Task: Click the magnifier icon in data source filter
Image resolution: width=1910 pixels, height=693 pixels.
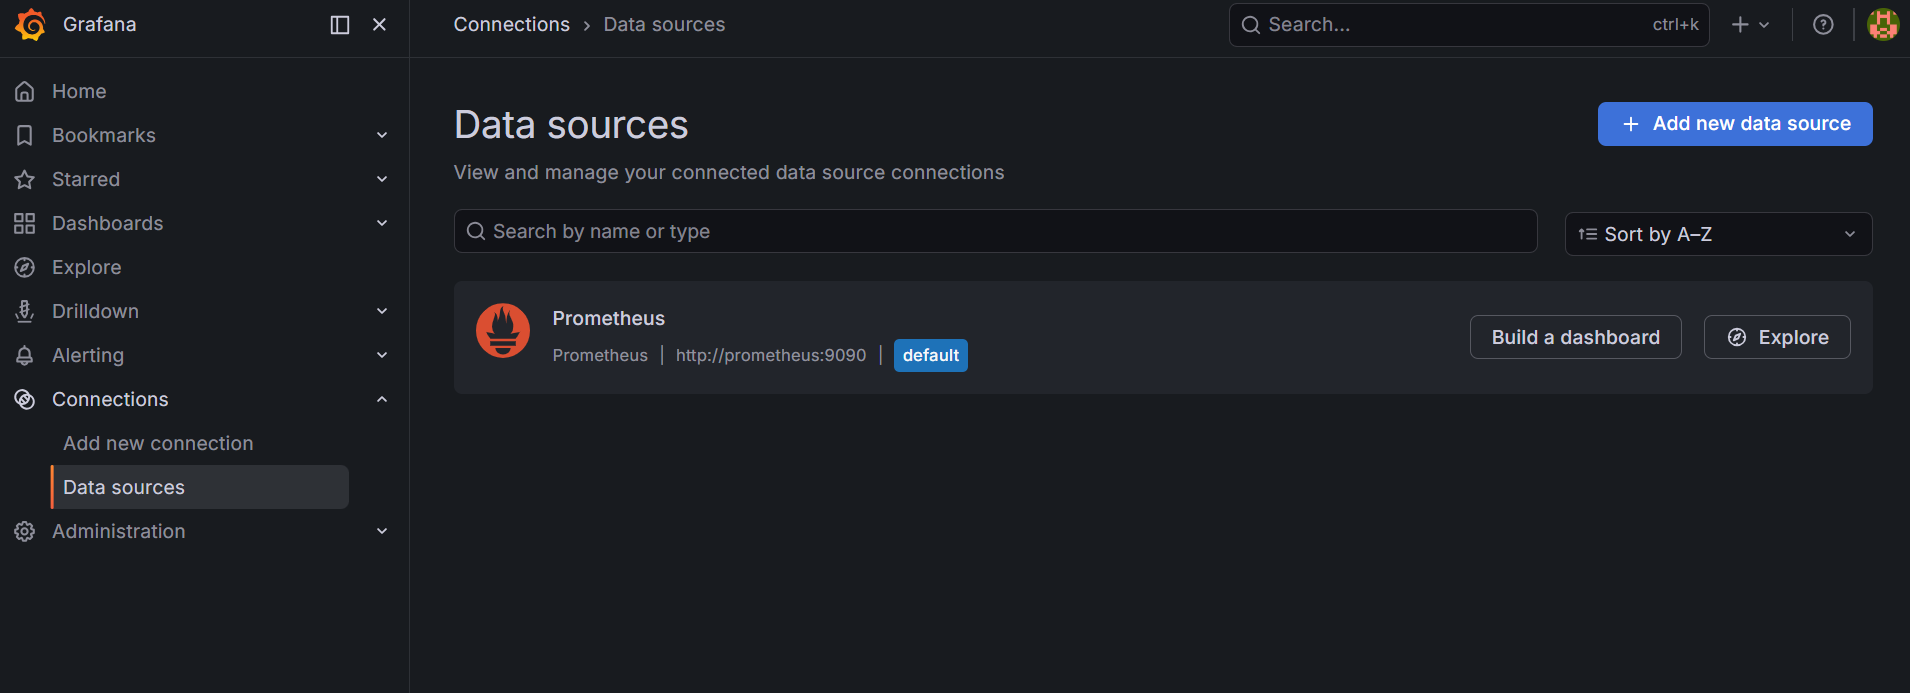Action: 476,231
